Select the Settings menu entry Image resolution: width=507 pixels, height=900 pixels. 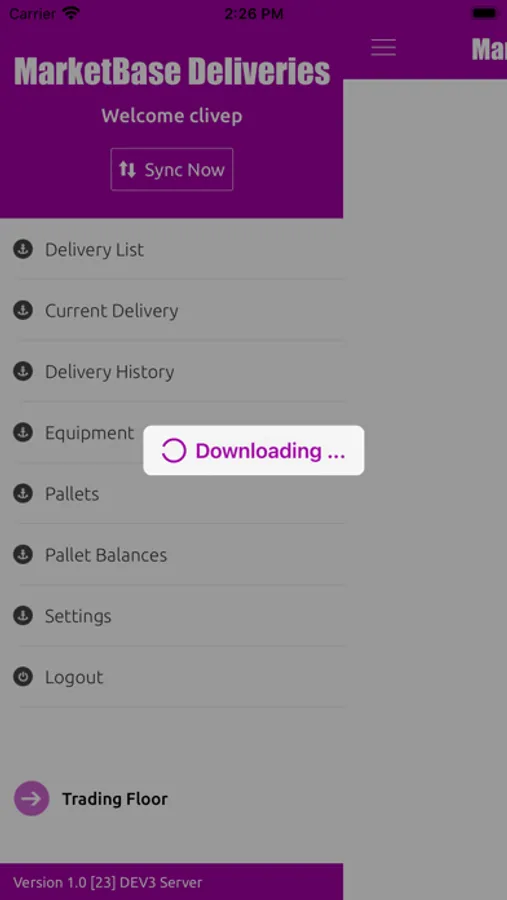172,616
